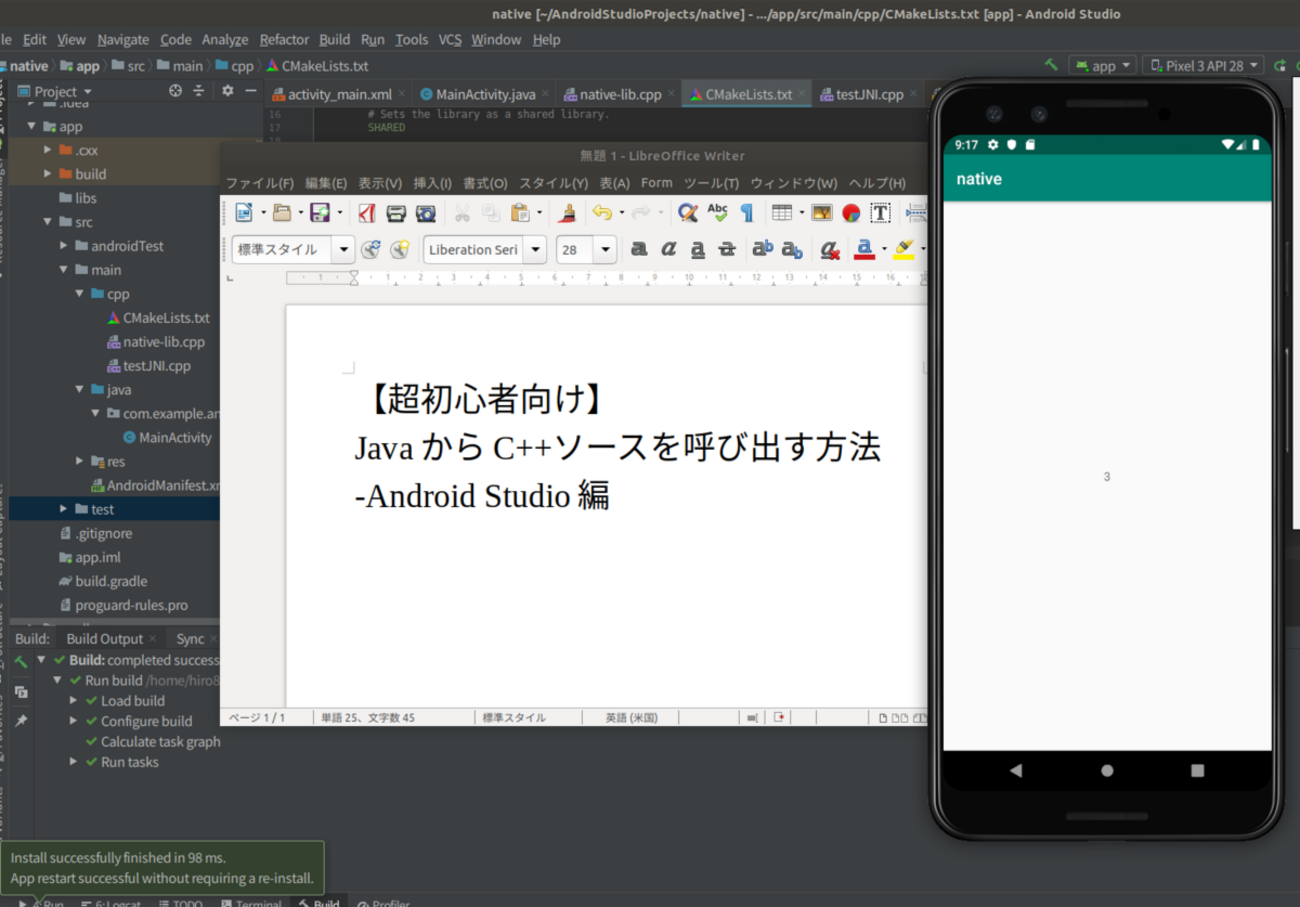The height and width of the screenshot is (907, 1300).
Task: Insert an image in Writer
Action: [x=822, y=212]
